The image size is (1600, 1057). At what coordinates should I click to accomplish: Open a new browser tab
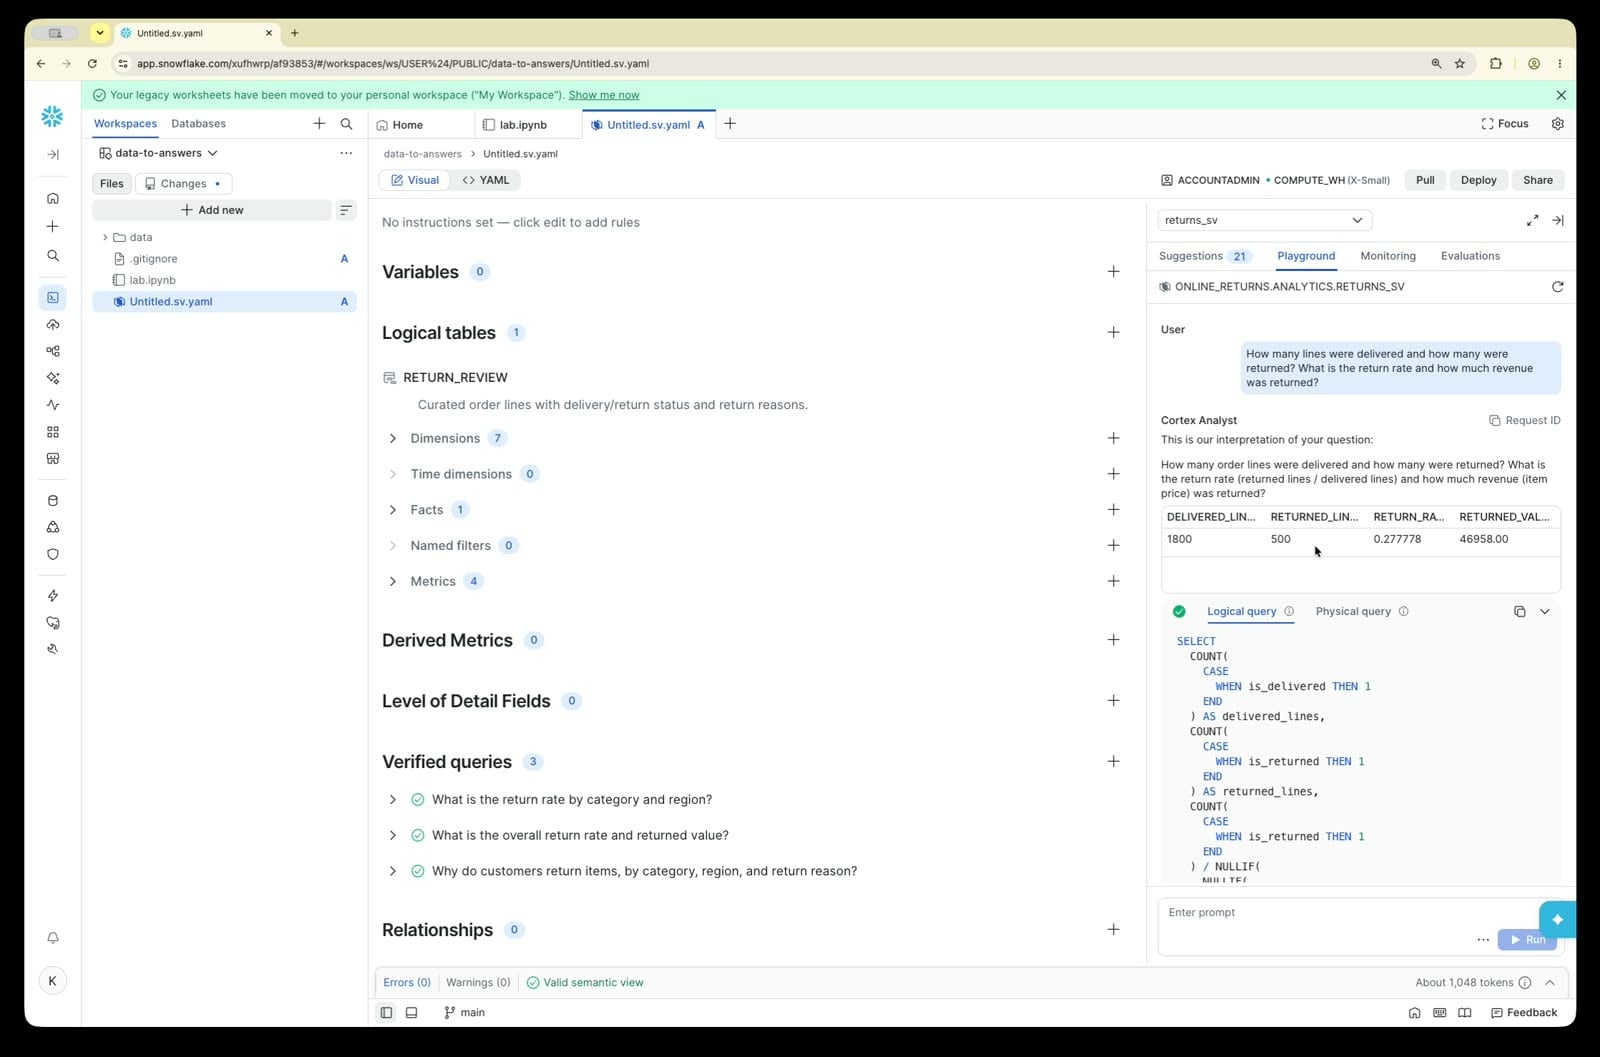coord(294,33)
